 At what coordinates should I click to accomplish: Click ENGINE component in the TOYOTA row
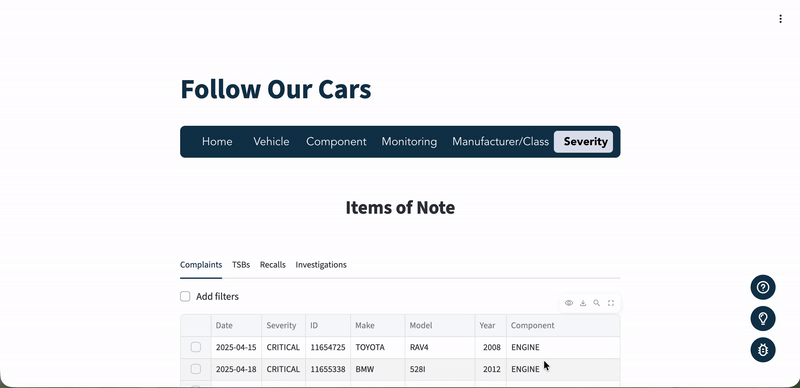click(563, 347)
